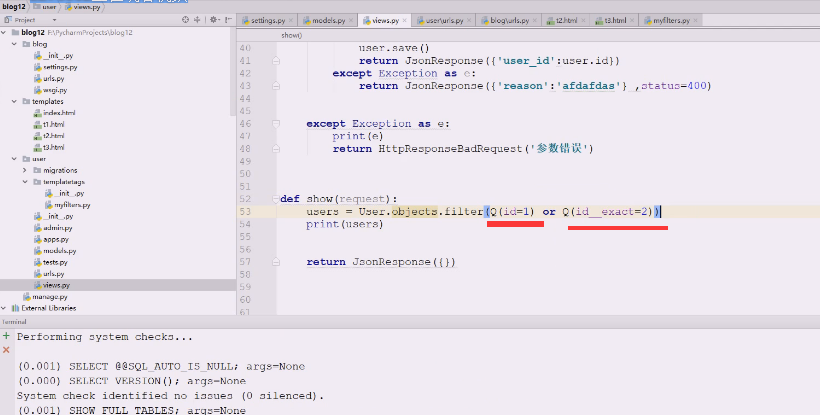Screen dimensions: 820x415
Task: Click 'Performing system checks...' in the terminal
Action: point(105,337)
